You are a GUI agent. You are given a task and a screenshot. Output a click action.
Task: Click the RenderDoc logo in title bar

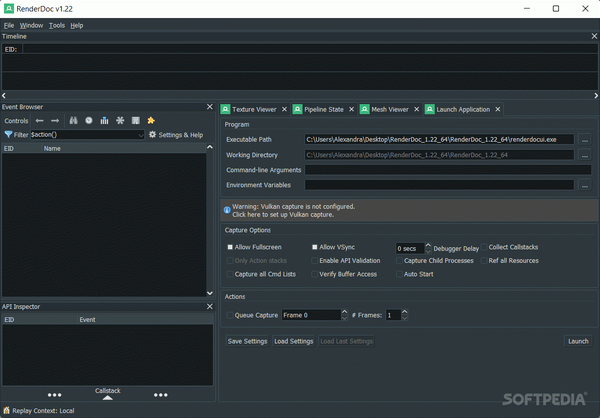point(9,8)
